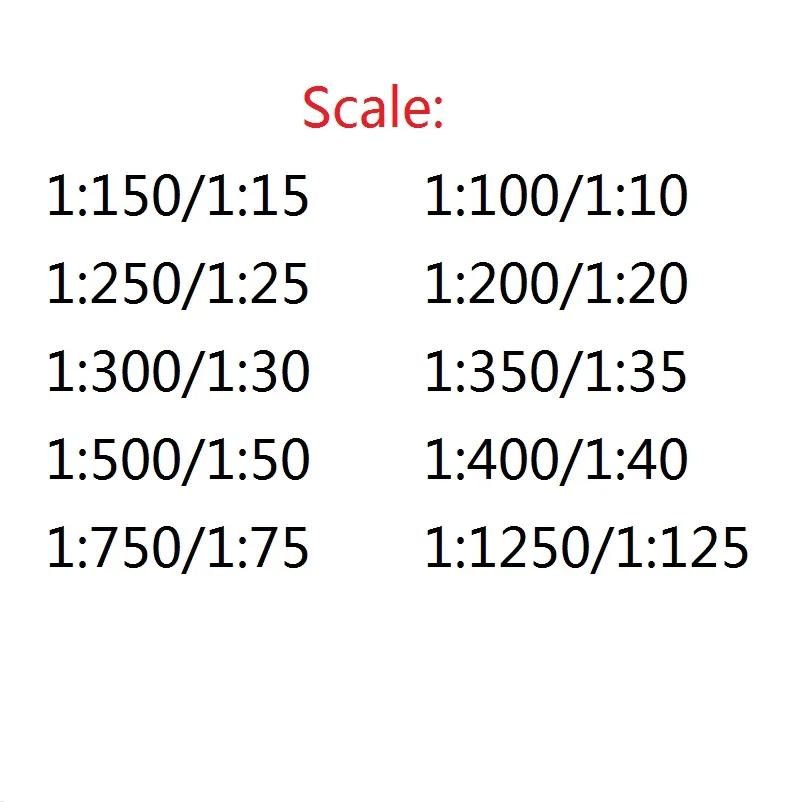Select the 1:300 ratio text

[x=108, y=372]
